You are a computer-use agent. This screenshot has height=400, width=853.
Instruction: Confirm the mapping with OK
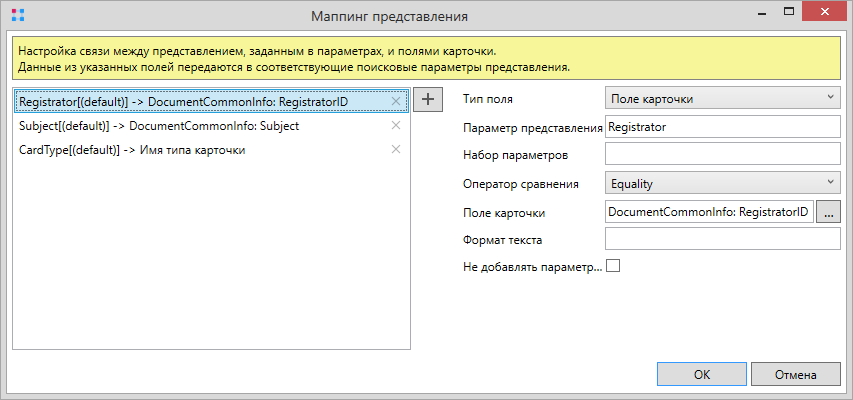tap(702, 374)
